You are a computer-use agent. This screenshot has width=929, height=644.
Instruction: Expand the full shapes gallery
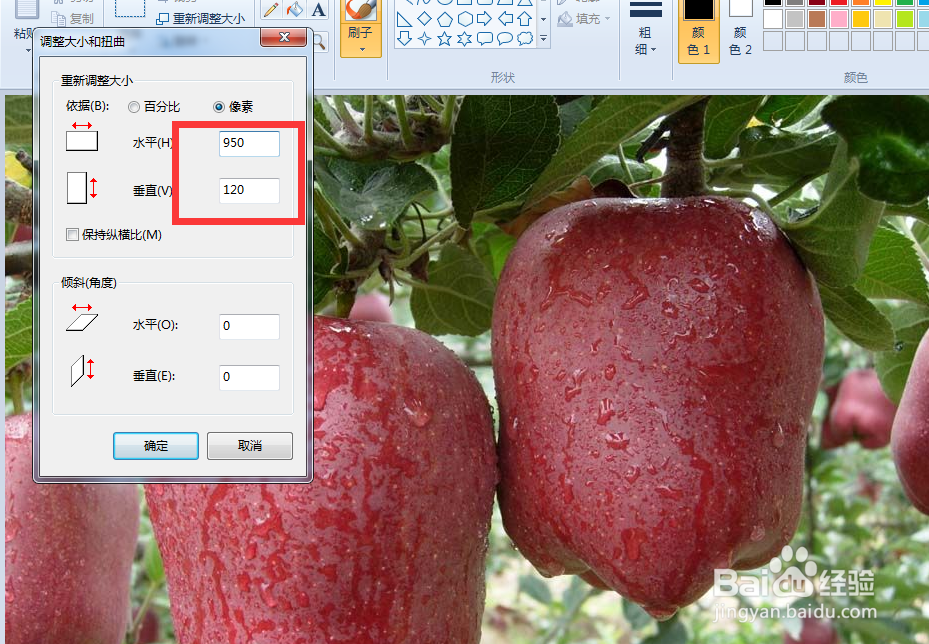[543, 39]
